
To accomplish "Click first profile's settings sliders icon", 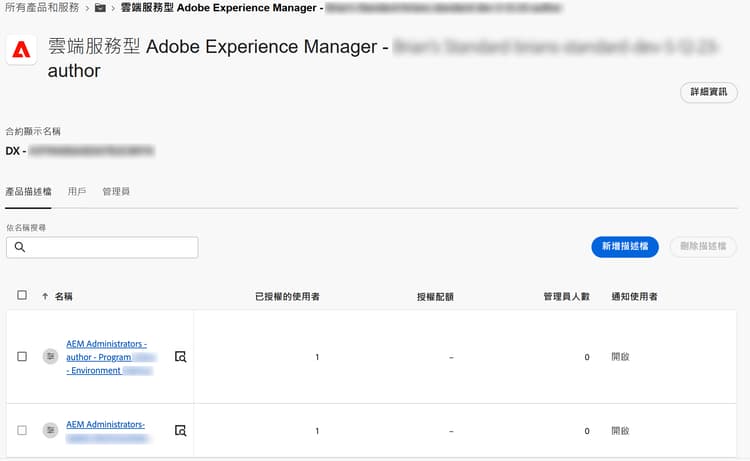I will [51, 356].
